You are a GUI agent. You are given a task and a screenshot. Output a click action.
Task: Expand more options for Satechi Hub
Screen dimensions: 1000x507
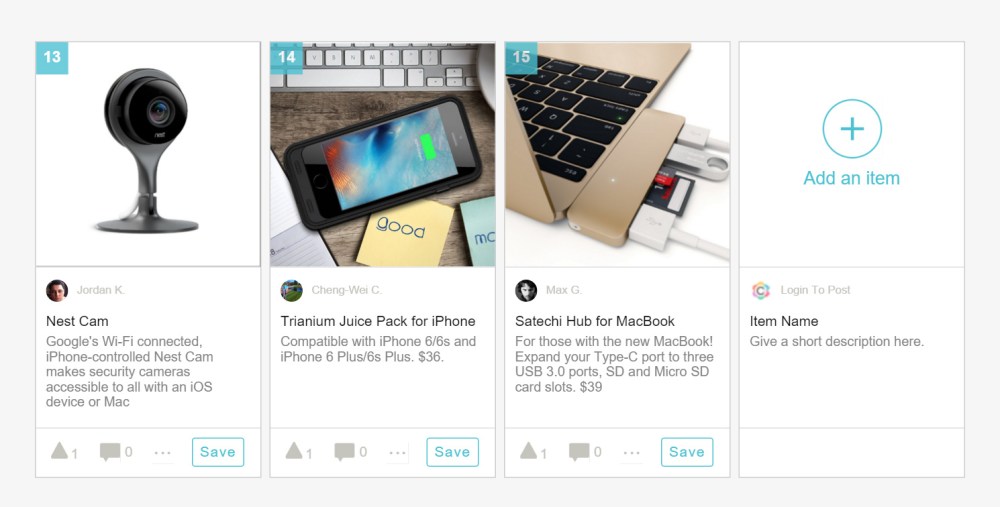pos(632,453)
